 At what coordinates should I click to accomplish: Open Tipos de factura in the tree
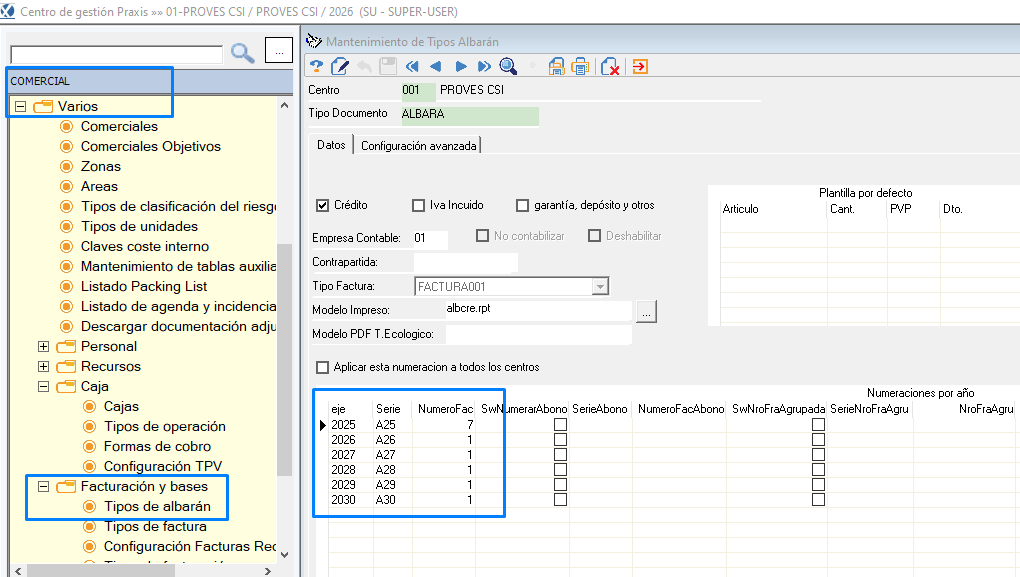(155, 526)
